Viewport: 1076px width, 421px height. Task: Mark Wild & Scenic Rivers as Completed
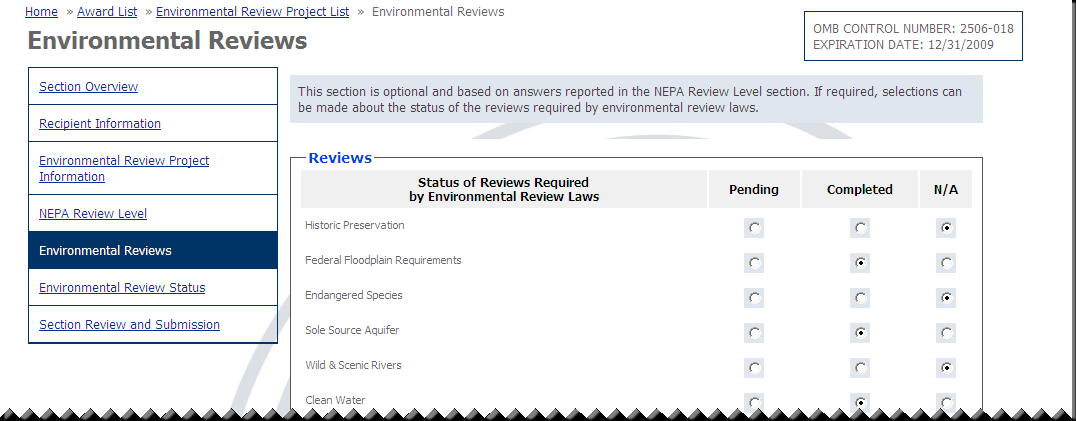[860, 369]
